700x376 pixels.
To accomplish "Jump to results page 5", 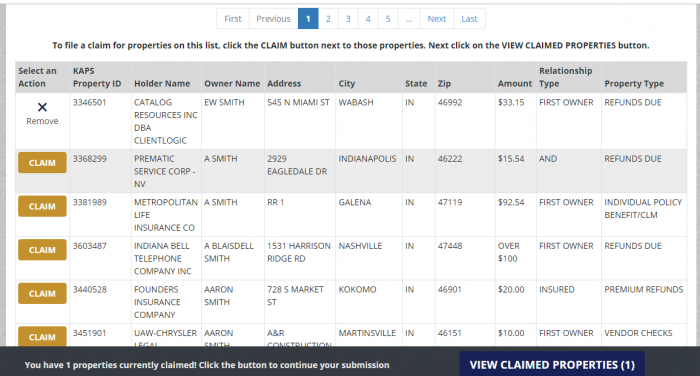I will click(x=388, y=19).
